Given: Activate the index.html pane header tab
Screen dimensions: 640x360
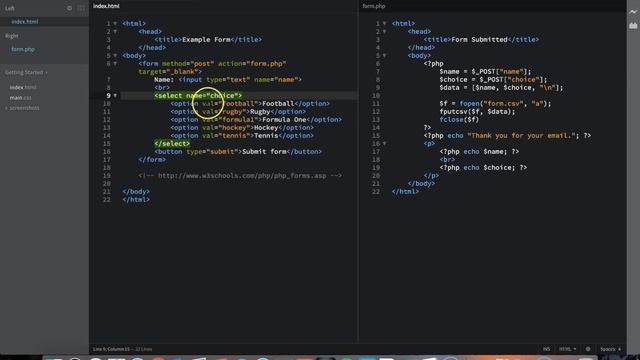Looking at the screenshot, I should tap(106, 6).
